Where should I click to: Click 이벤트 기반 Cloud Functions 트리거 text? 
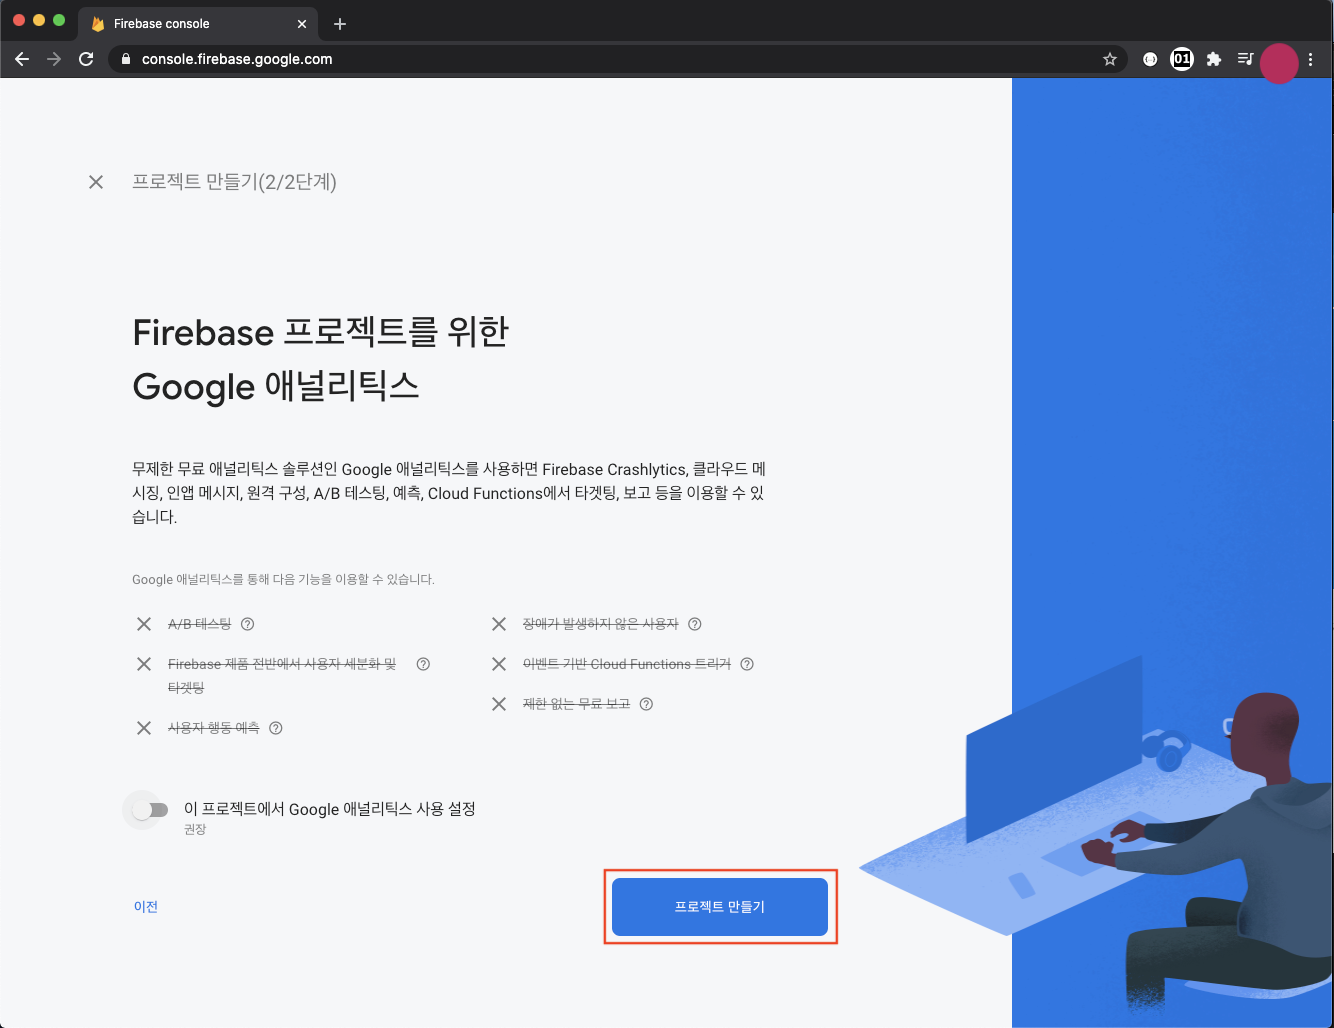click(x=627, y=664)
